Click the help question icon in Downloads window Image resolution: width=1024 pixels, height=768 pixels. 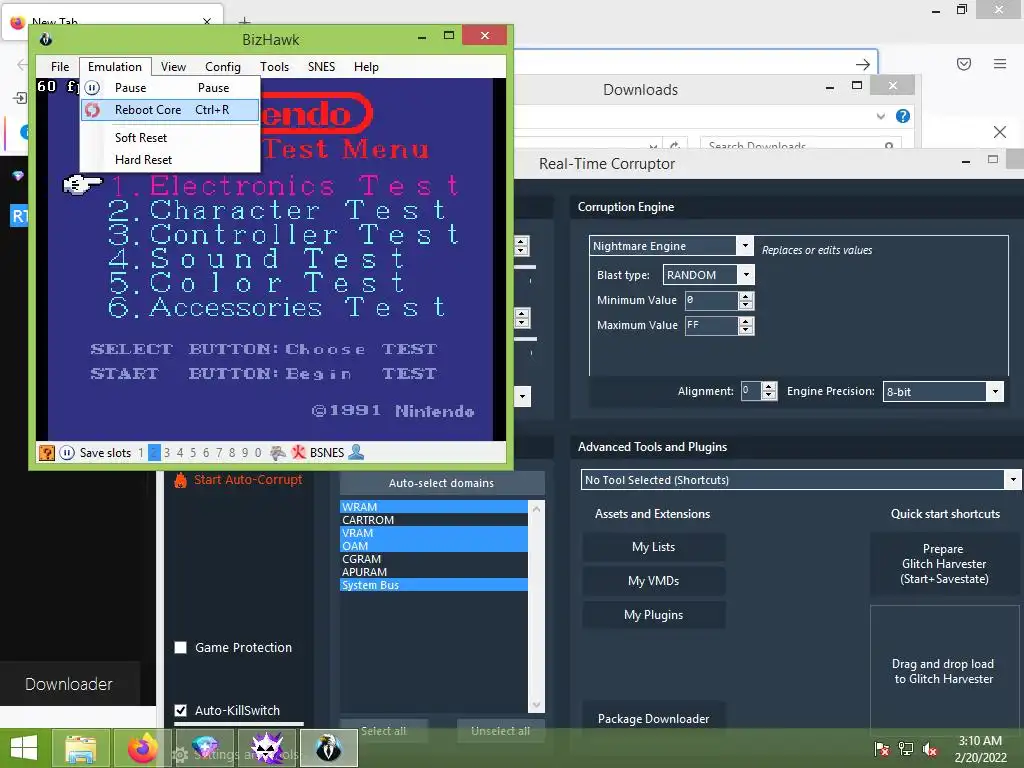pos(903,116)
